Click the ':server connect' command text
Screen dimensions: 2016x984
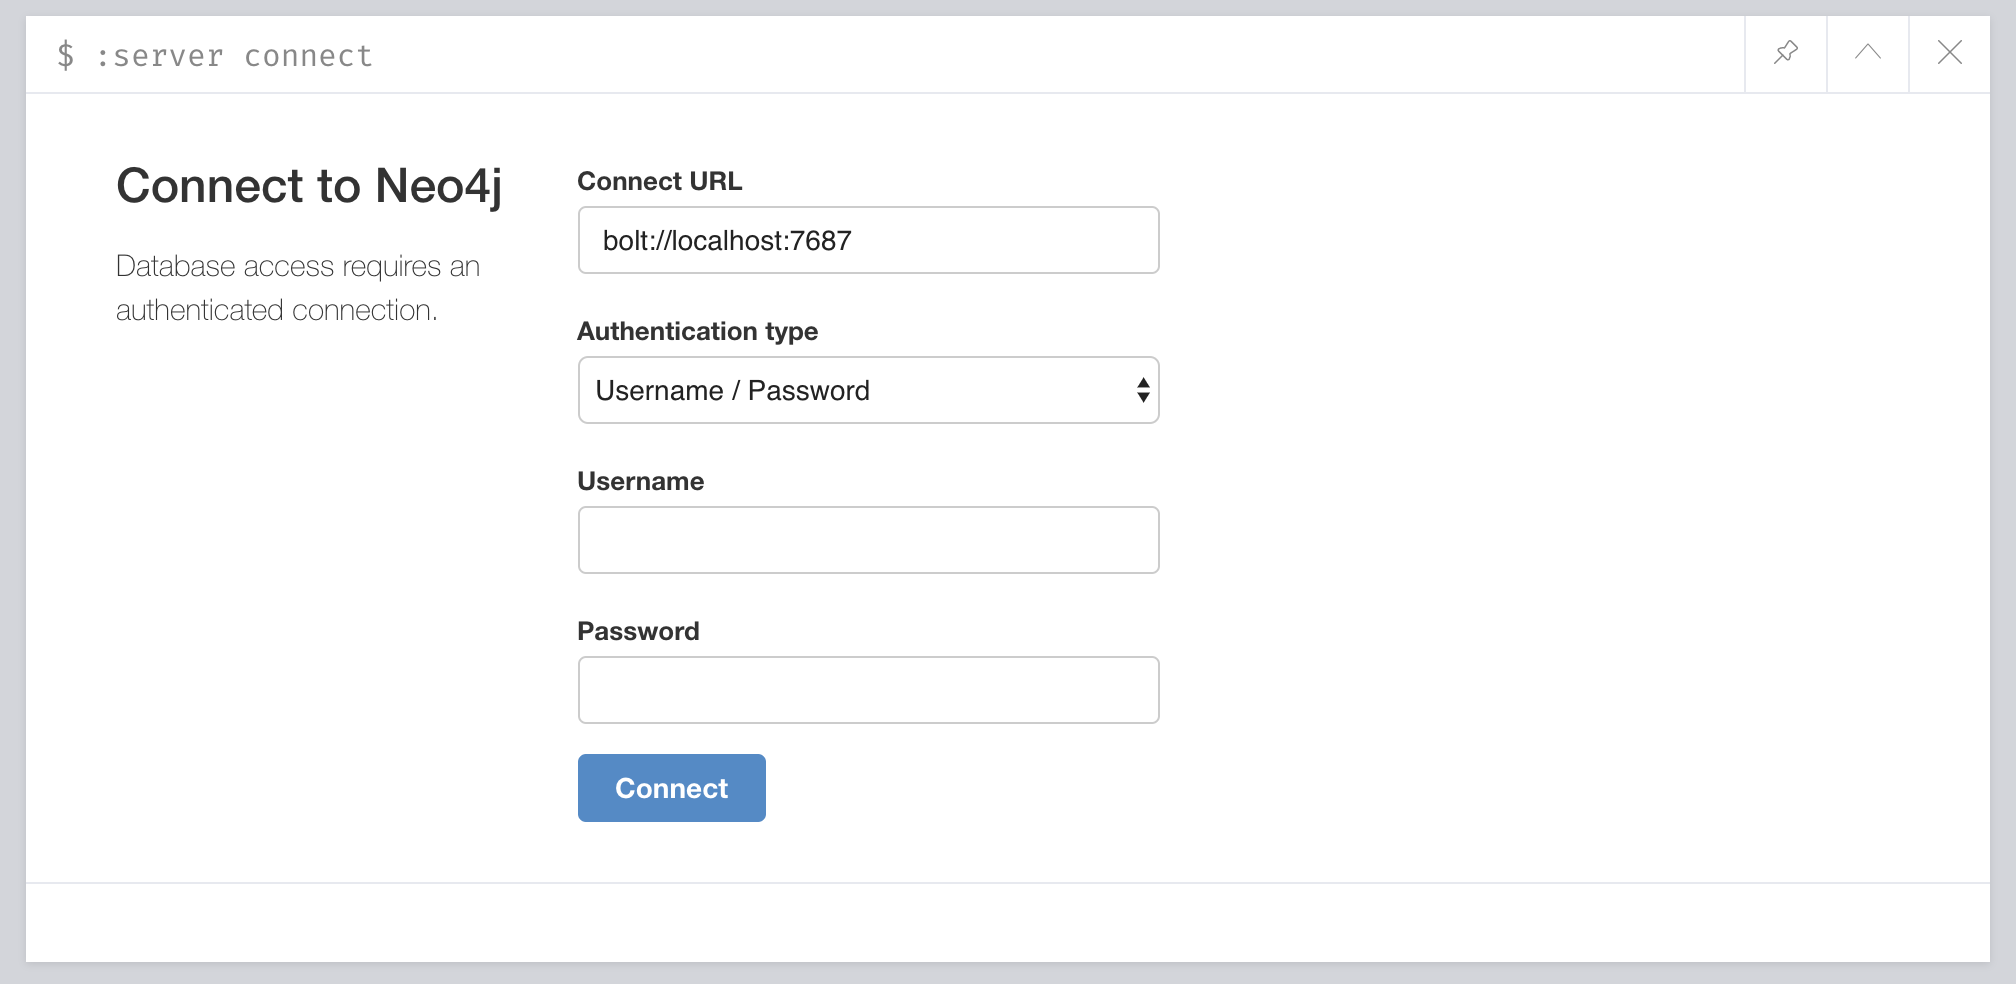coord(234,56)
